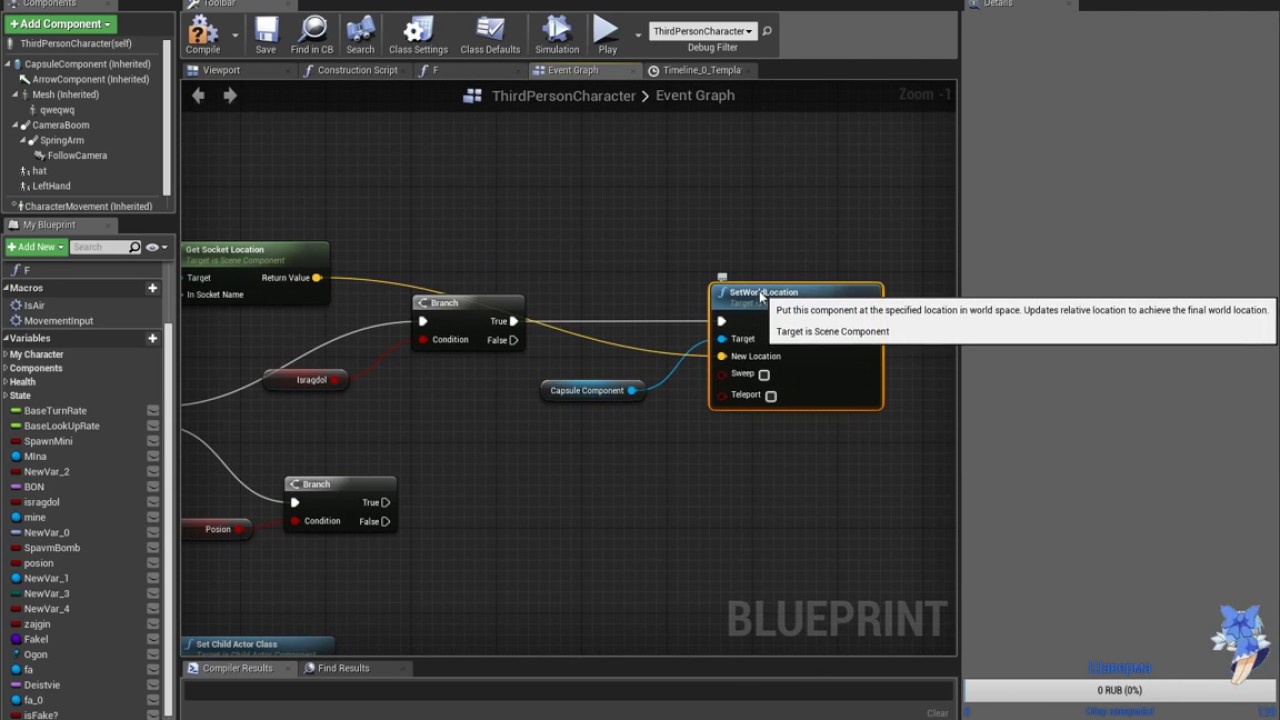Open the Timeline_0_Templa tab
Viewport: 1280px width, 720px height.
click(x=701, y=70)
